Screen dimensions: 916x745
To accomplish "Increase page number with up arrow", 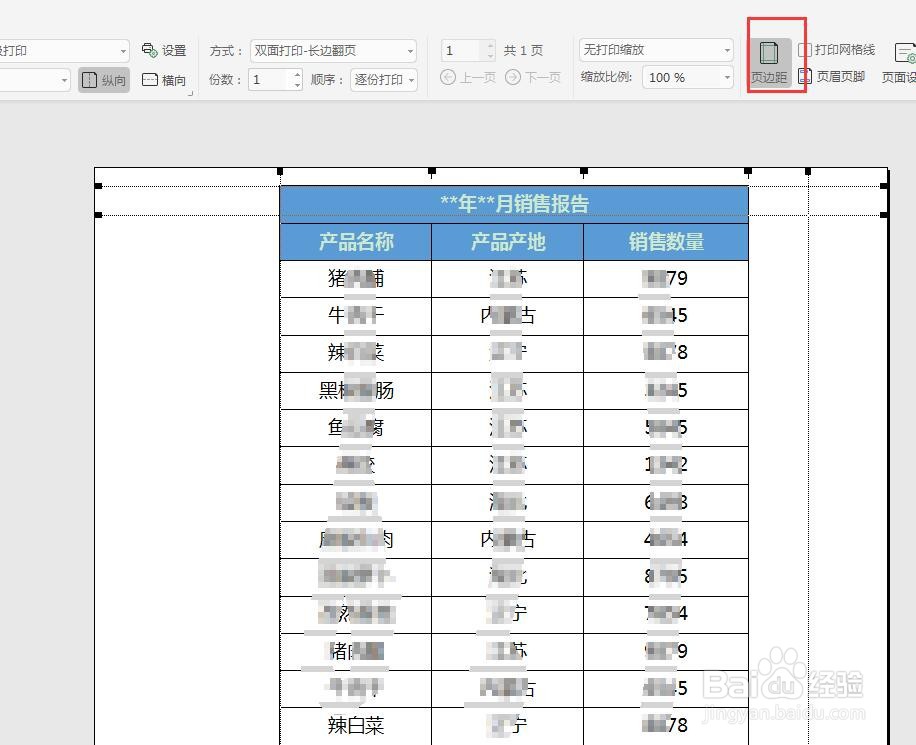I will 490,45.
